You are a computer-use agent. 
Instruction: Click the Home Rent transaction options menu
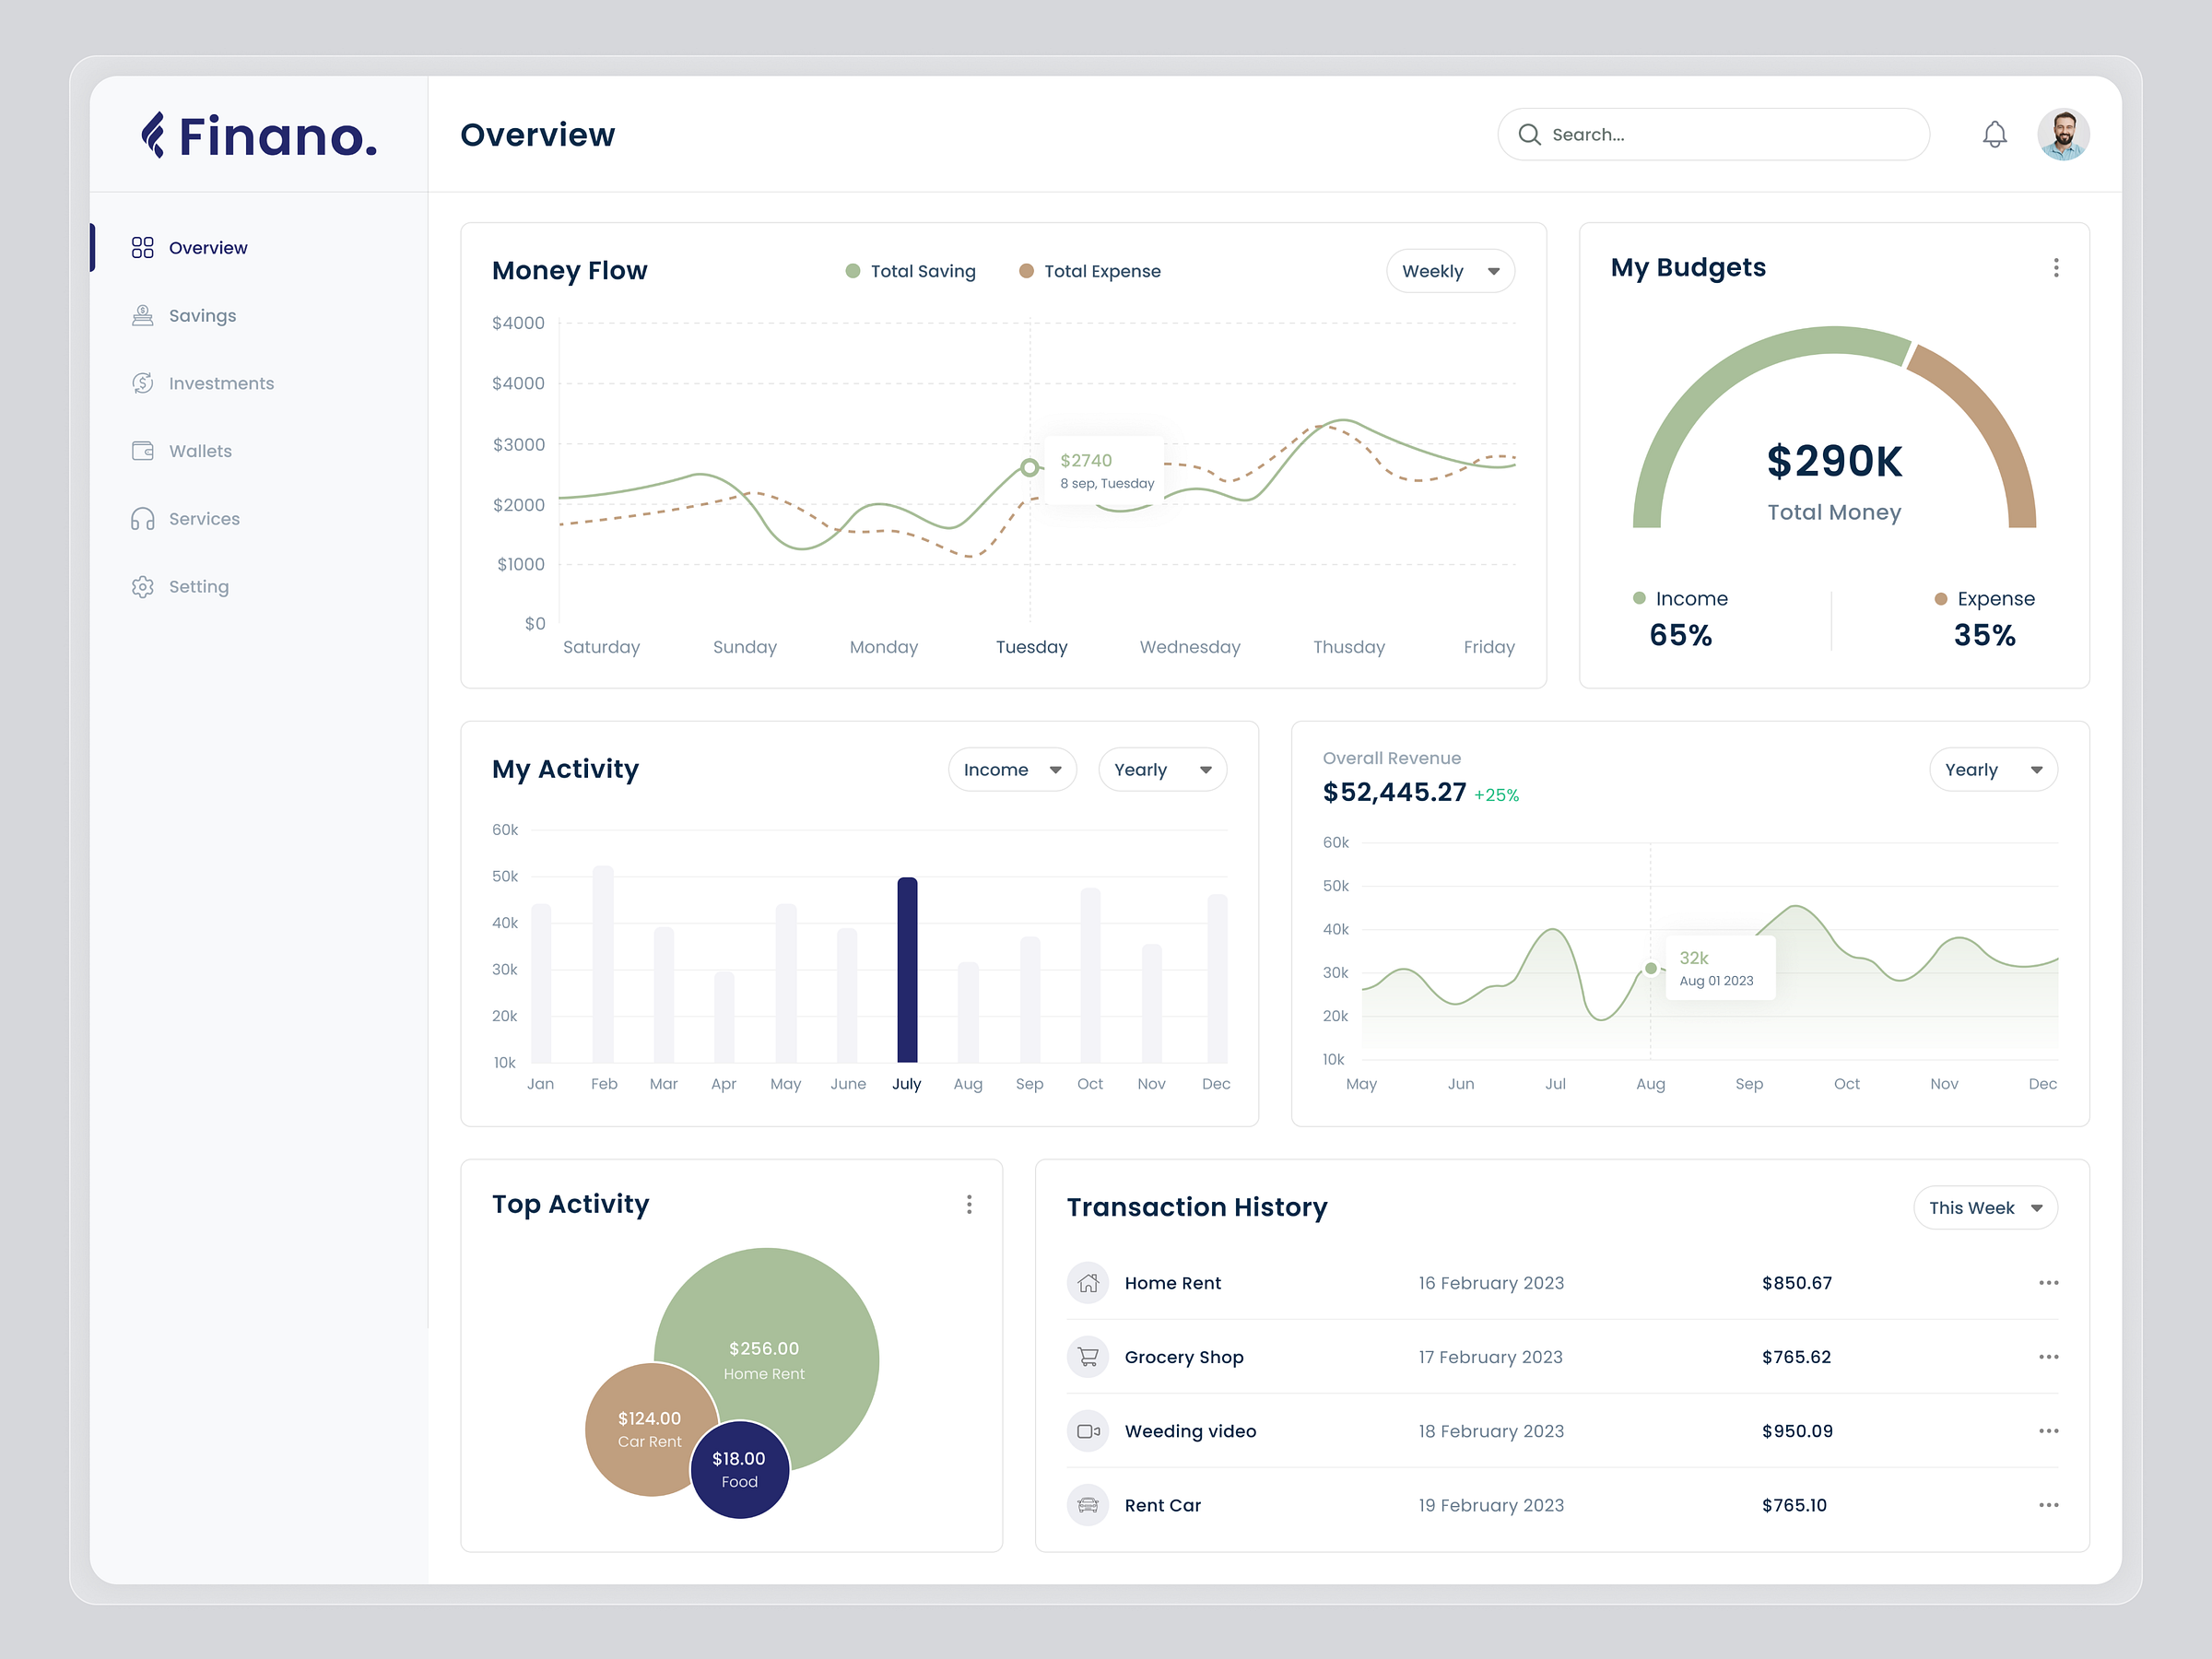coord(2046,1283)
